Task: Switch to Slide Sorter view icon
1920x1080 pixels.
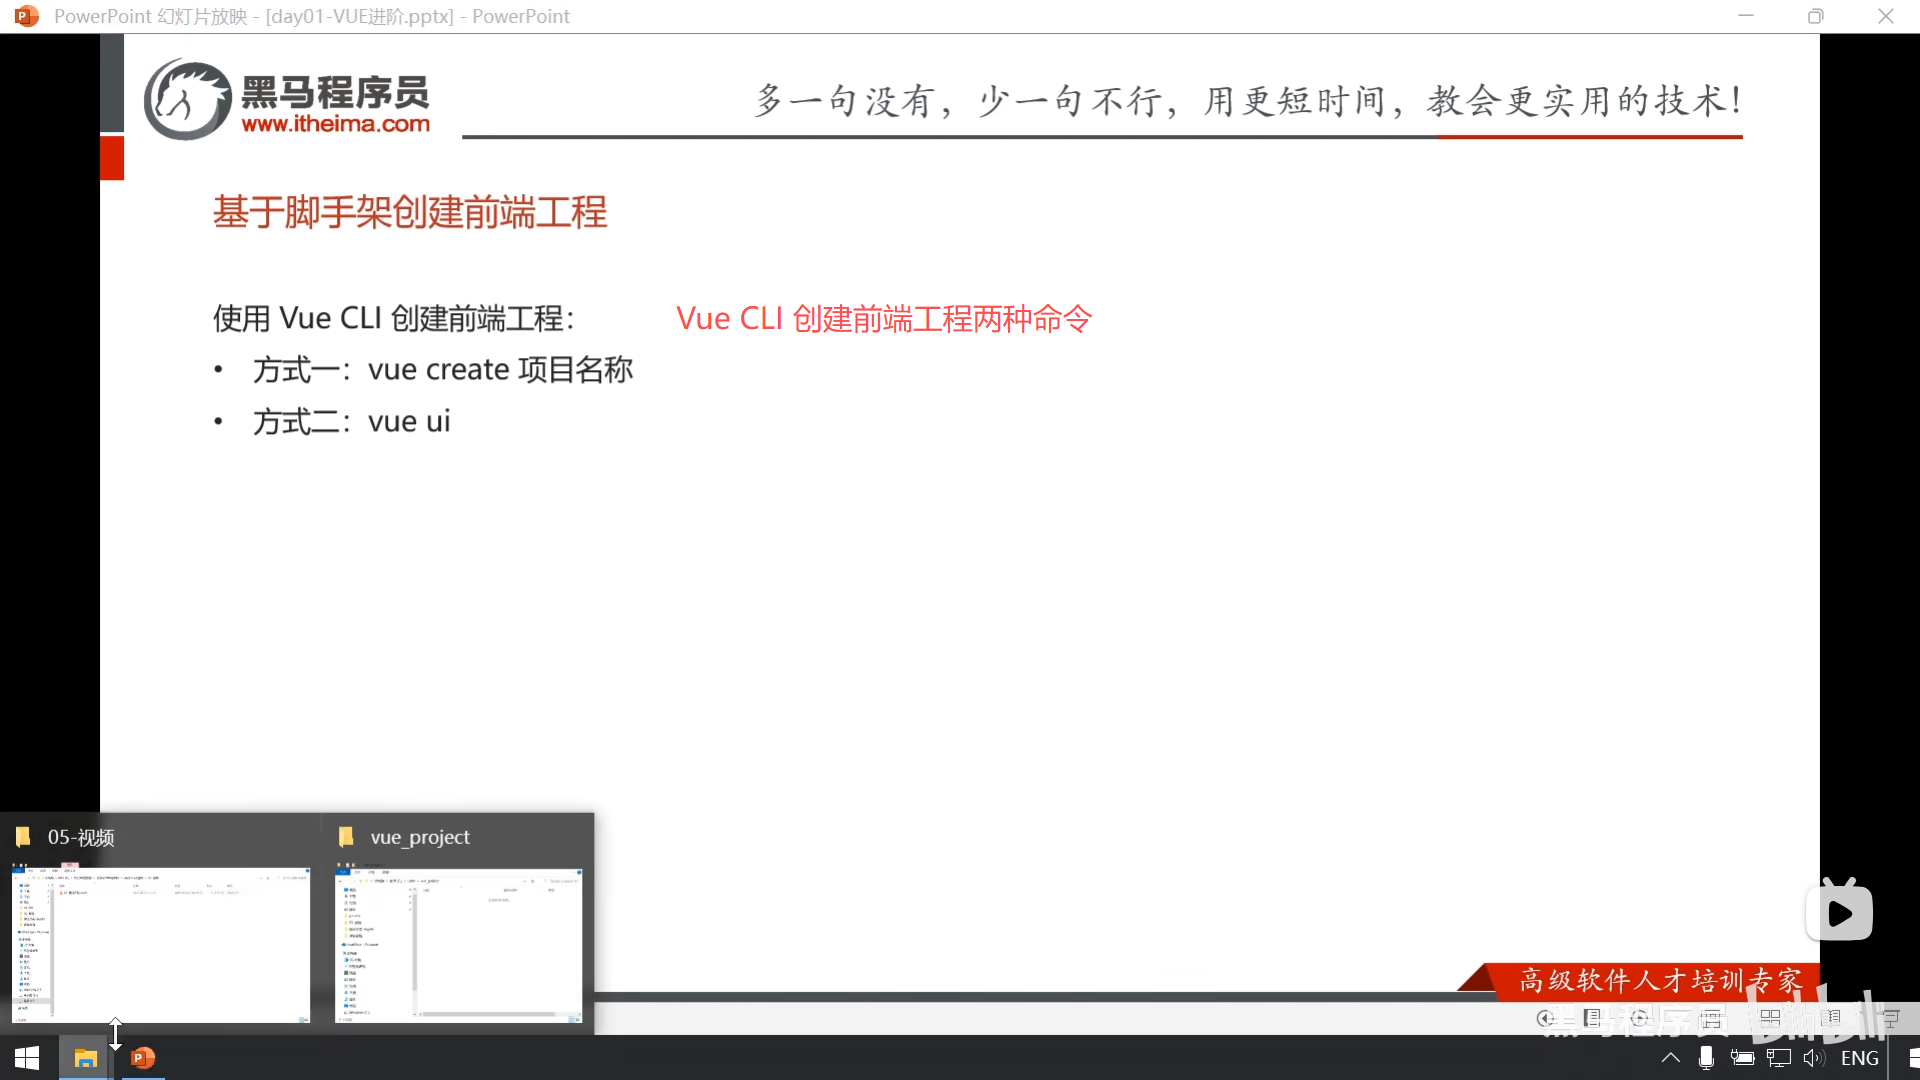Action: tap(1770, 1018)
